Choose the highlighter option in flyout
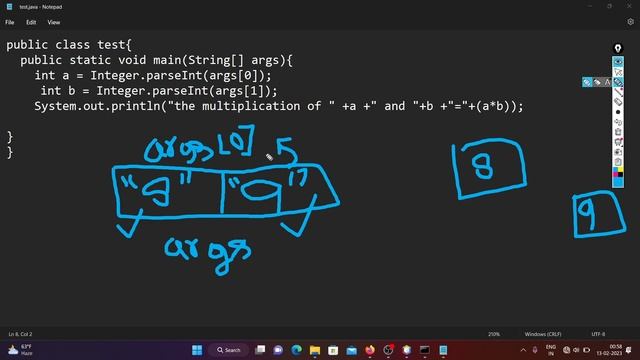Viewport: 640px width, 360px height. pos(597,82)
